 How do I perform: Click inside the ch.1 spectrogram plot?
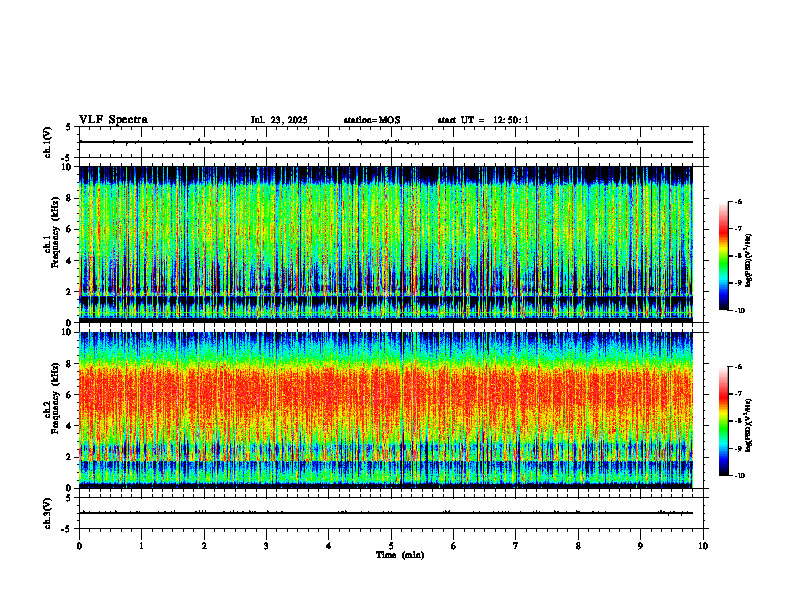(386, 244)
